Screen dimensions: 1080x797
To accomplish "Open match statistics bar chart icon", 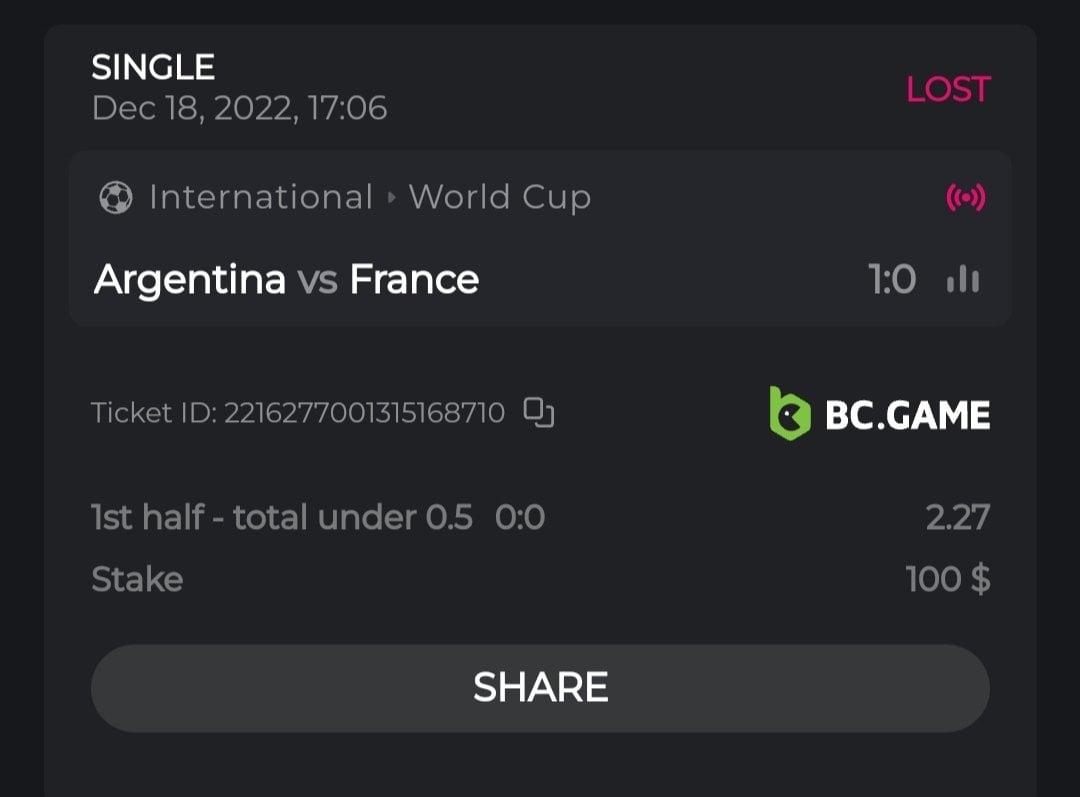I will [x=963, y=280].
